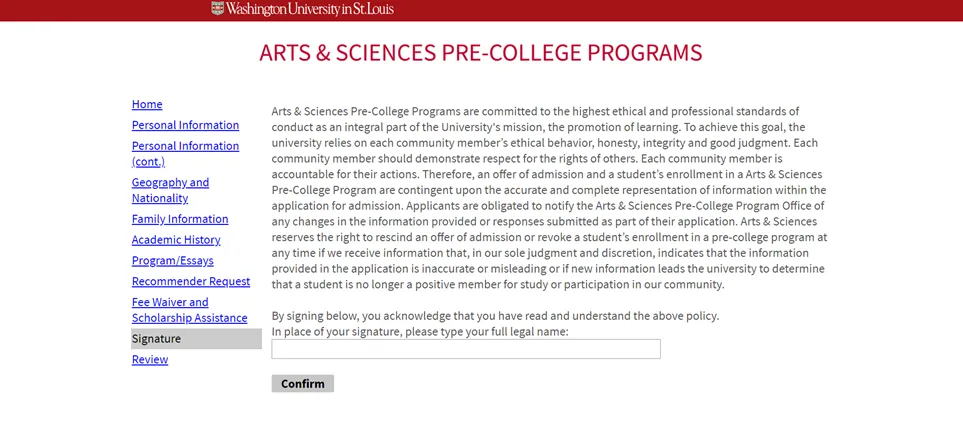
Task: Click the Arts & Sciences Pre-College Programs heading
Action: [x=481, y=53]
